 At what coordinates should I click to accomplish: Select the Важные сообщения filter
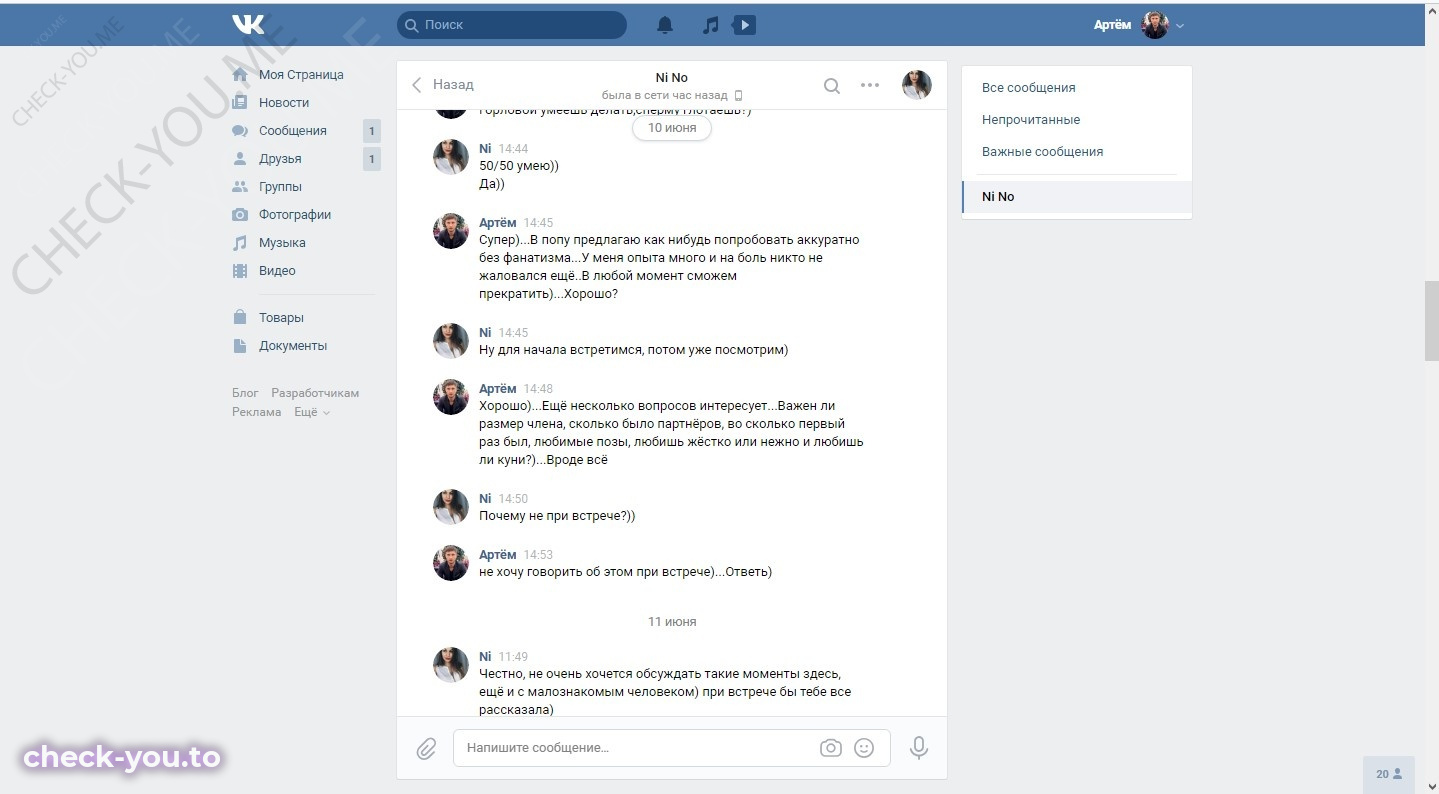[x=1076, y=152]
